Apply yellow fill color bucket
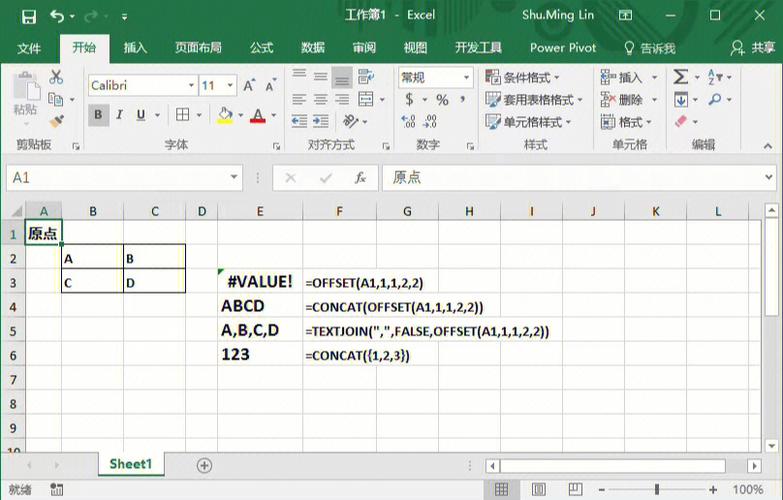The width and height of the screenshot is (783, 500). [225, 115]
